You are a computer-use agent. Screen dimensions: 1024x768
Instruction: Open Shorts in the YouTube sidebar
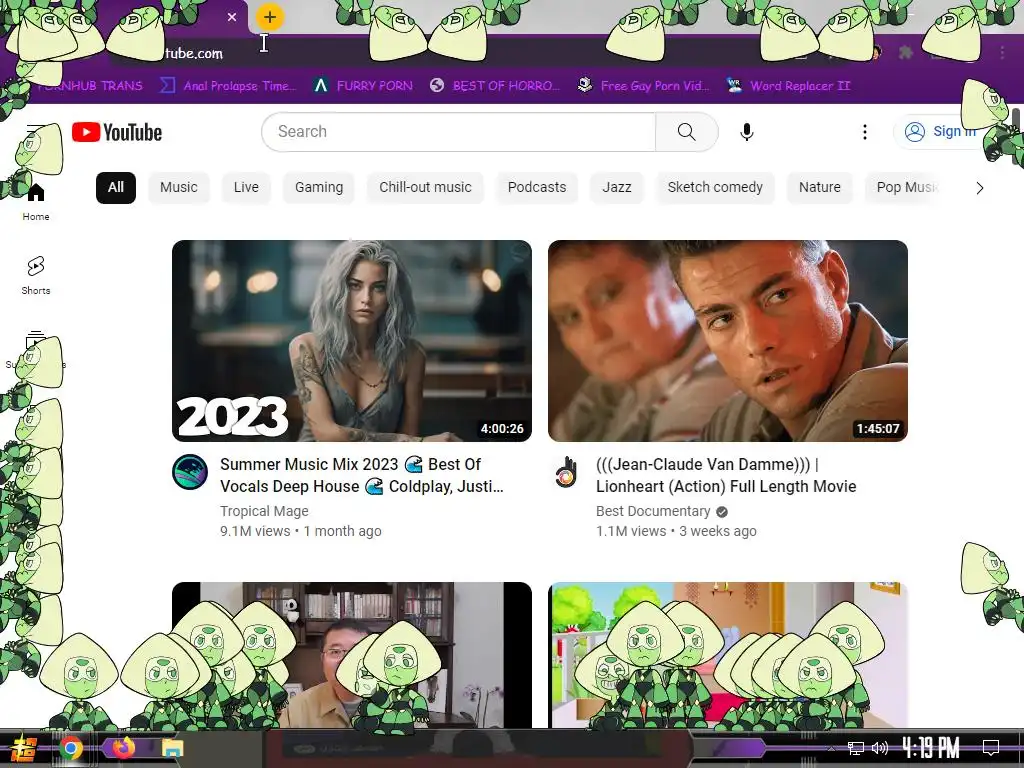tap(36, 276)
